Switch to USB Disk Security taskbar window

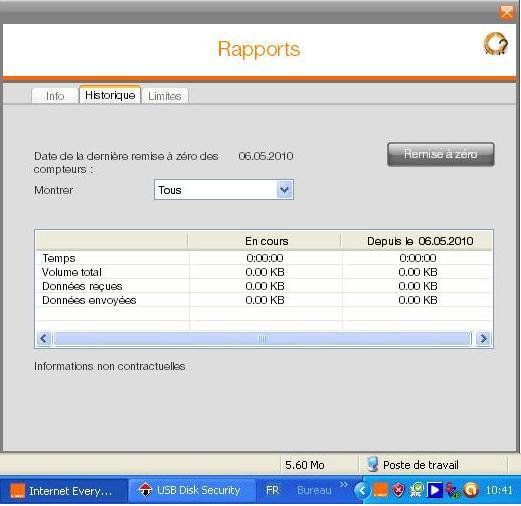pos(192,490)
